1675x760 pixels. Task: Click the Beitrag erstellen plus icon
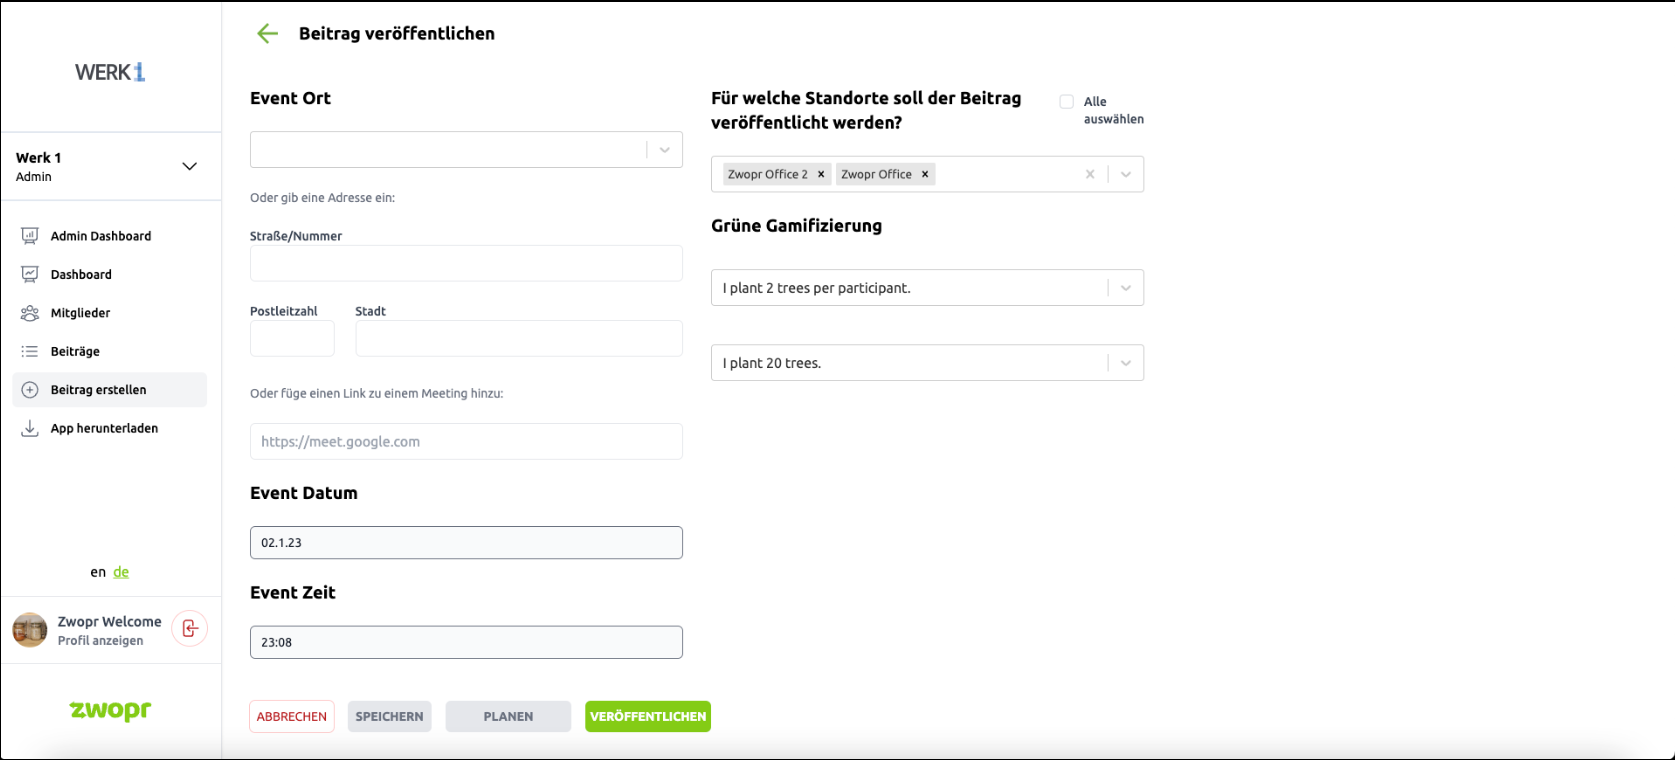pos(30,390)
